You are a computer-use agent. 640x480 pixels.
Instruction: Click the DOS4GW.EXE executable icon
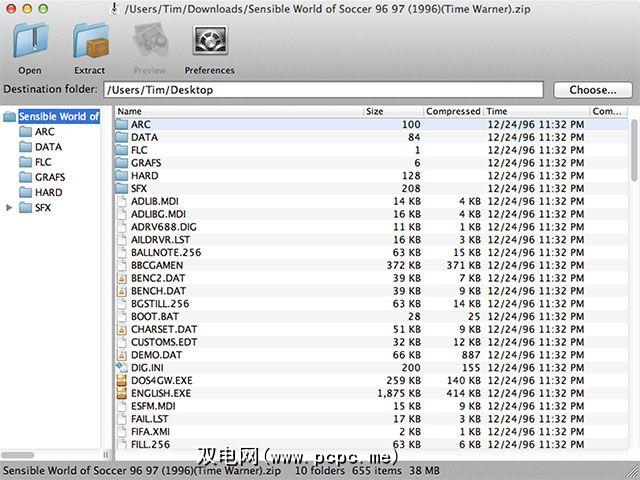(x=122, y=380)
